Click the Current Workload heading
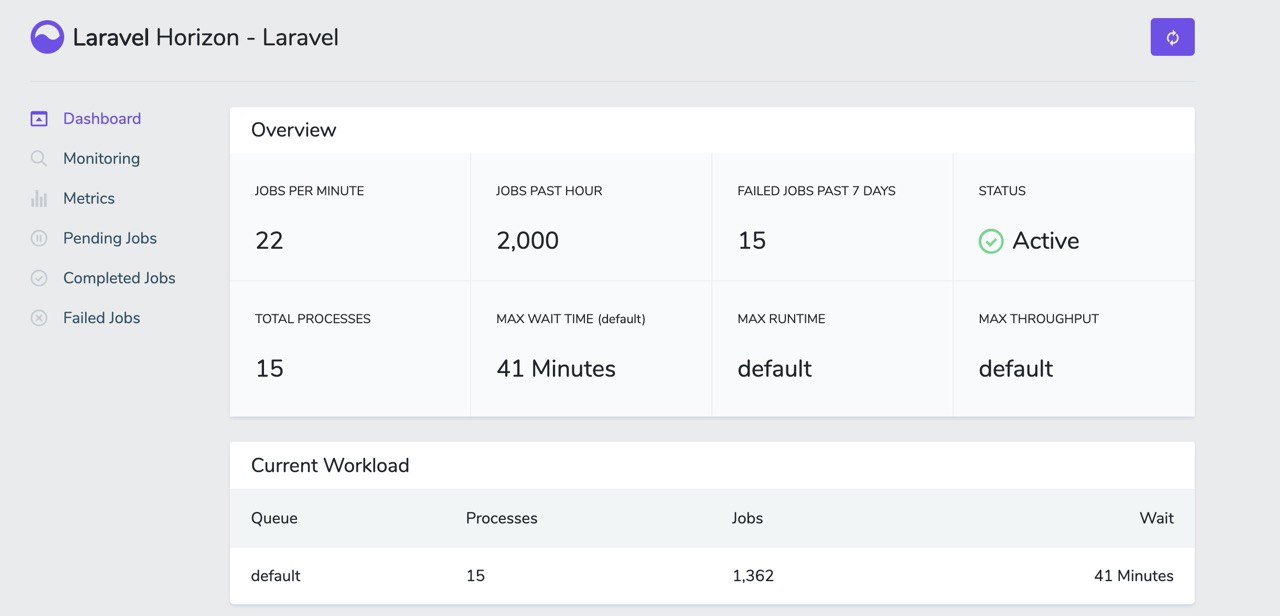This screenshot has width=1280, height=616. pos(330,466)
